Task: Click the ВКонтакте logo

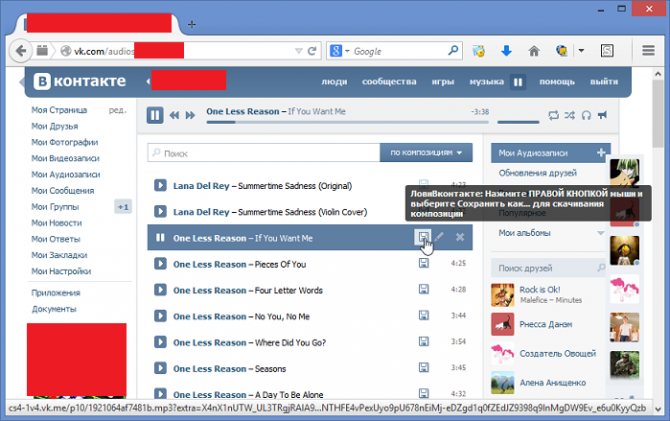Action: point(80,81)
